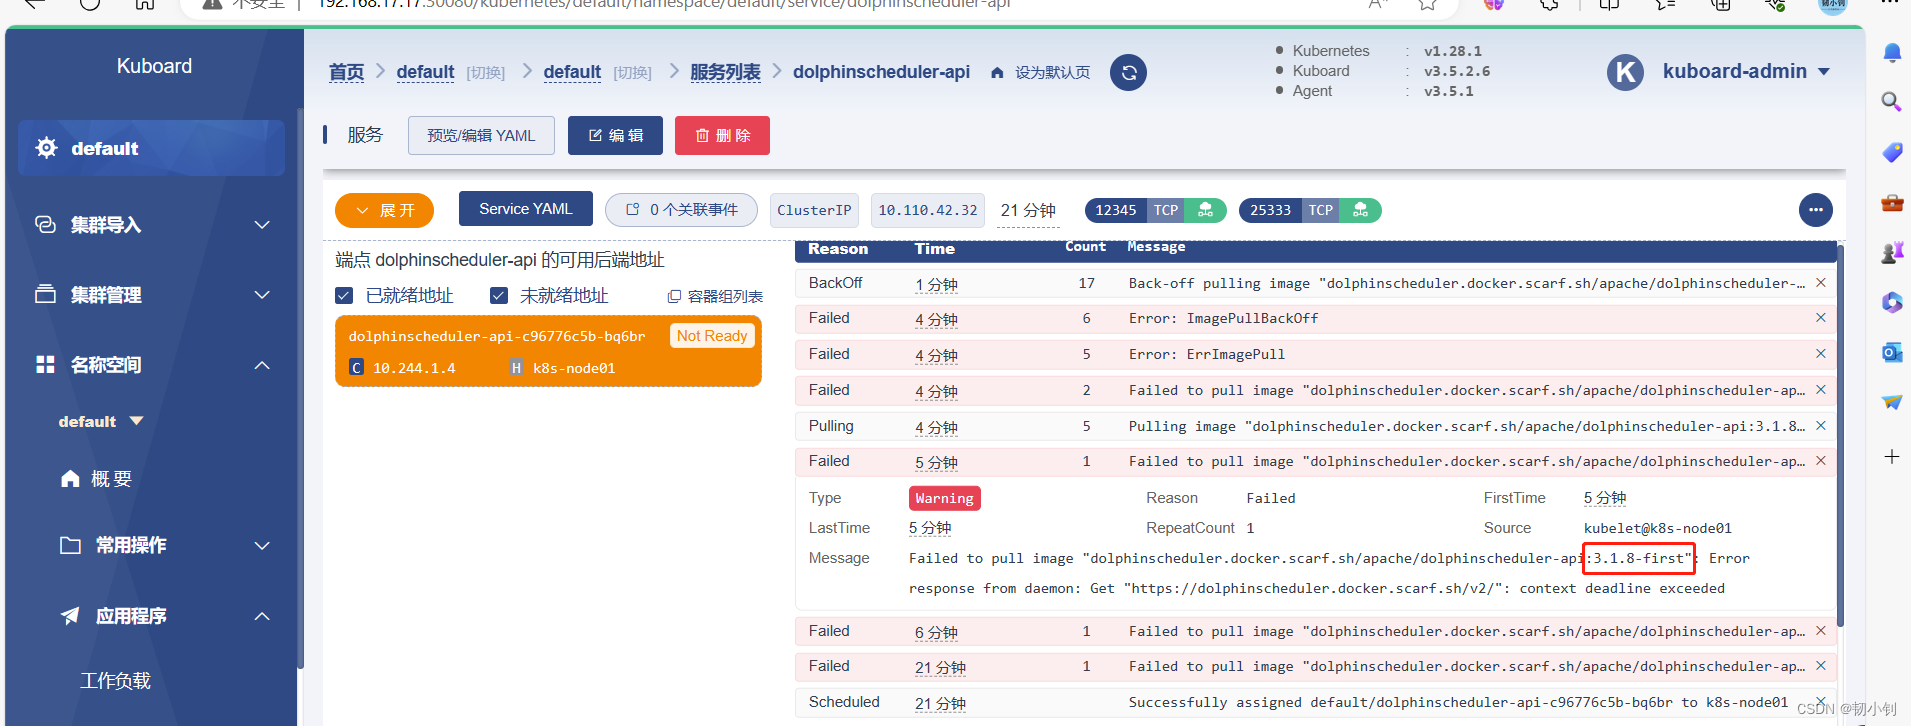Click the service age 21 分钟 label

1028,210
